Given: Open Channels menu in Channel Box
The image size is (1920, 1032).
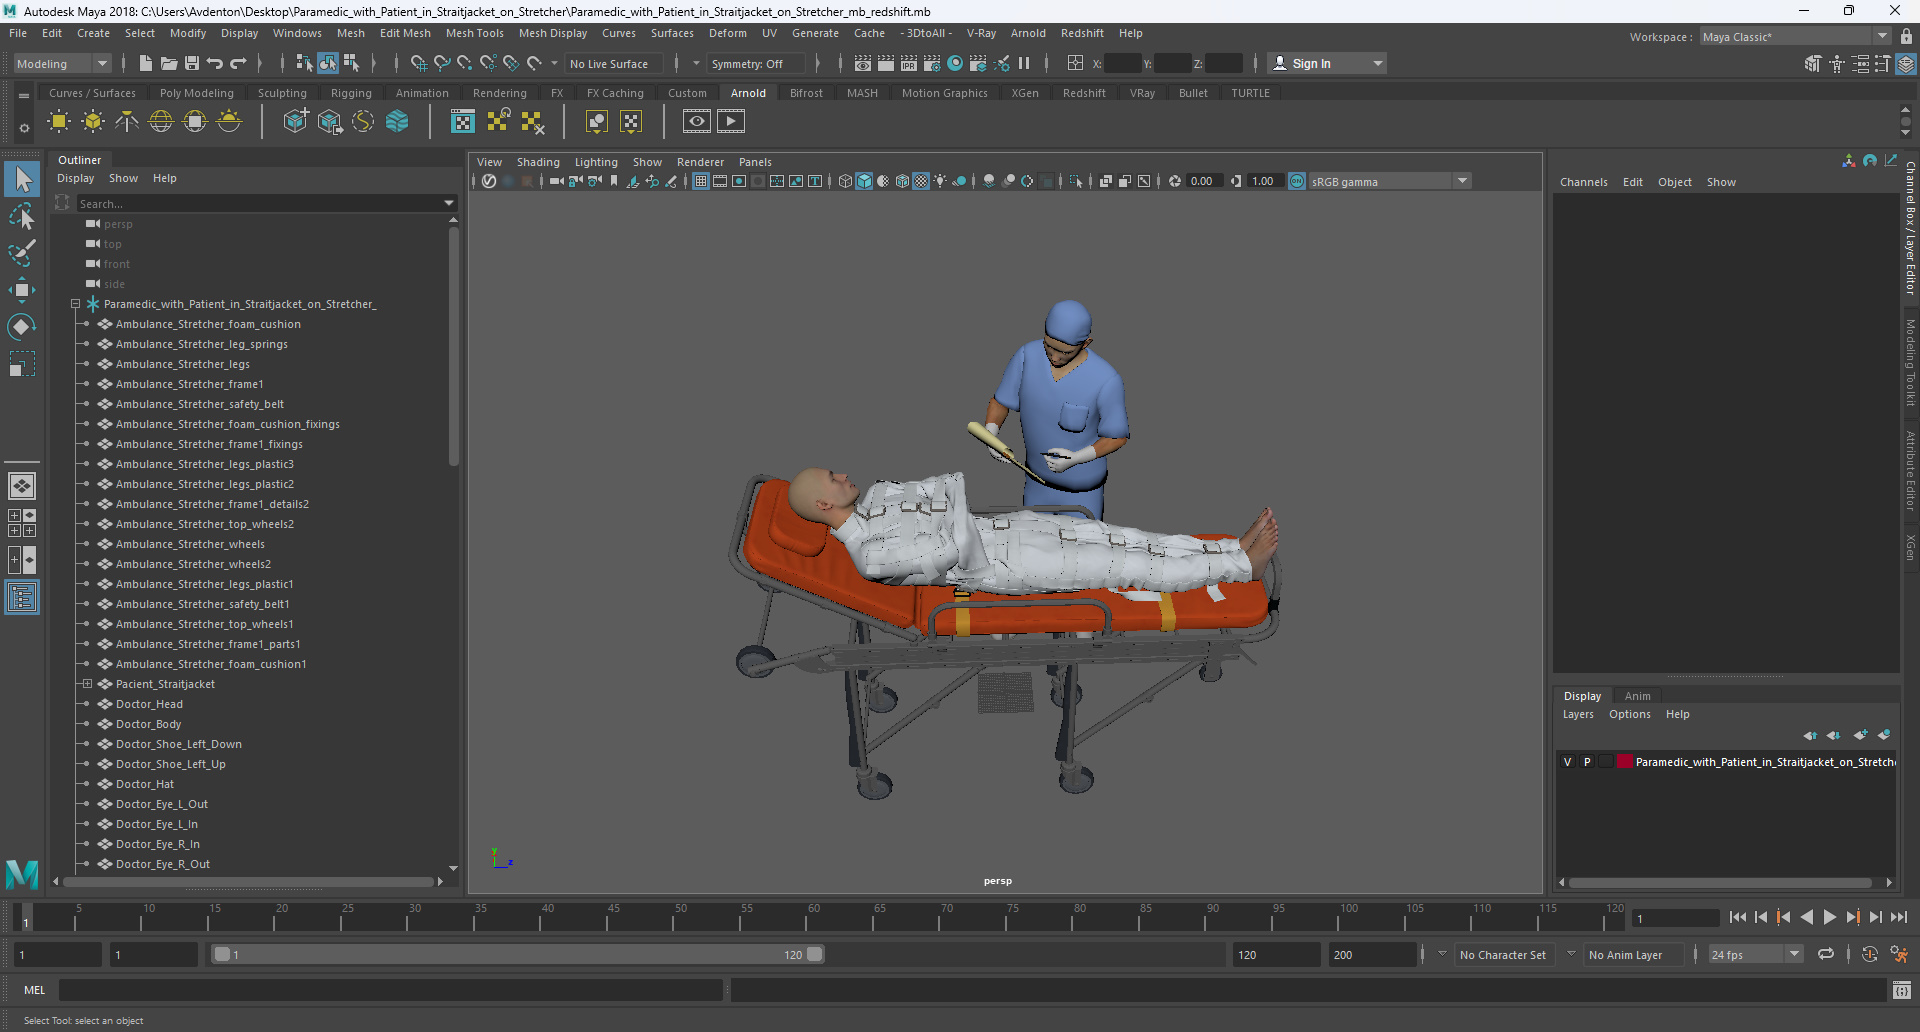Looking at the screenshot, I should [x=1583, y=182].
